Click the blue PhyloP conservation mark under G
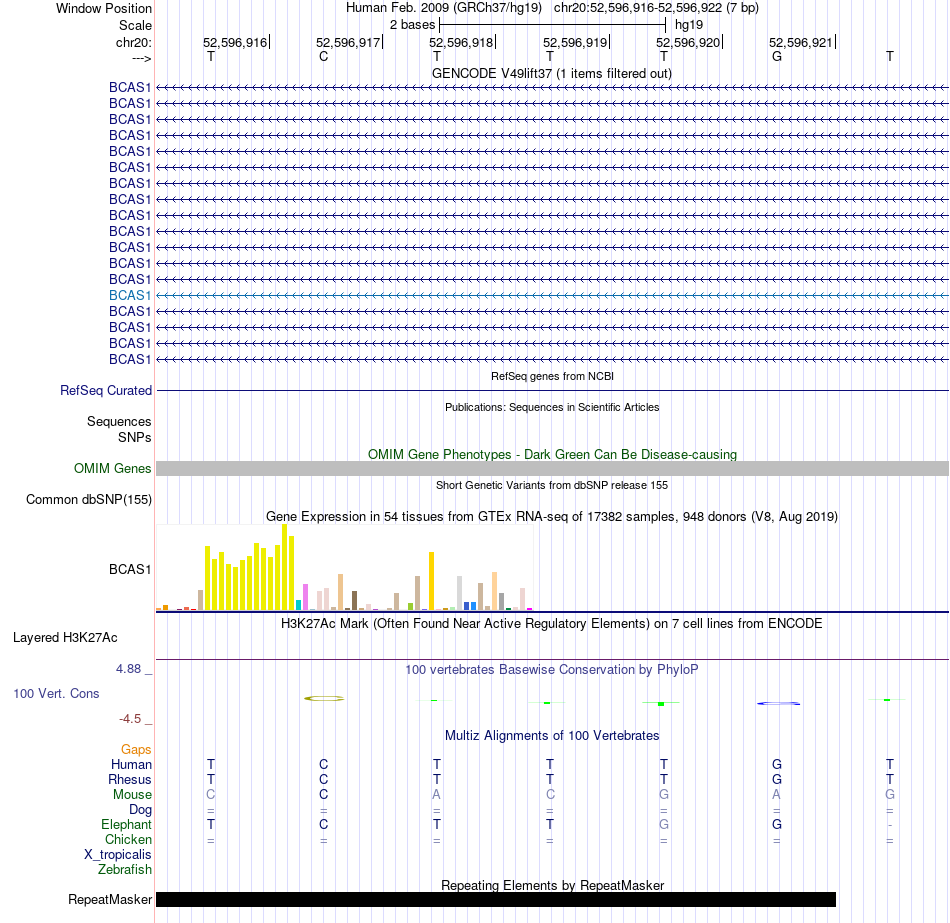This screenshot has width=950, height=923. (x=779, y=703)
